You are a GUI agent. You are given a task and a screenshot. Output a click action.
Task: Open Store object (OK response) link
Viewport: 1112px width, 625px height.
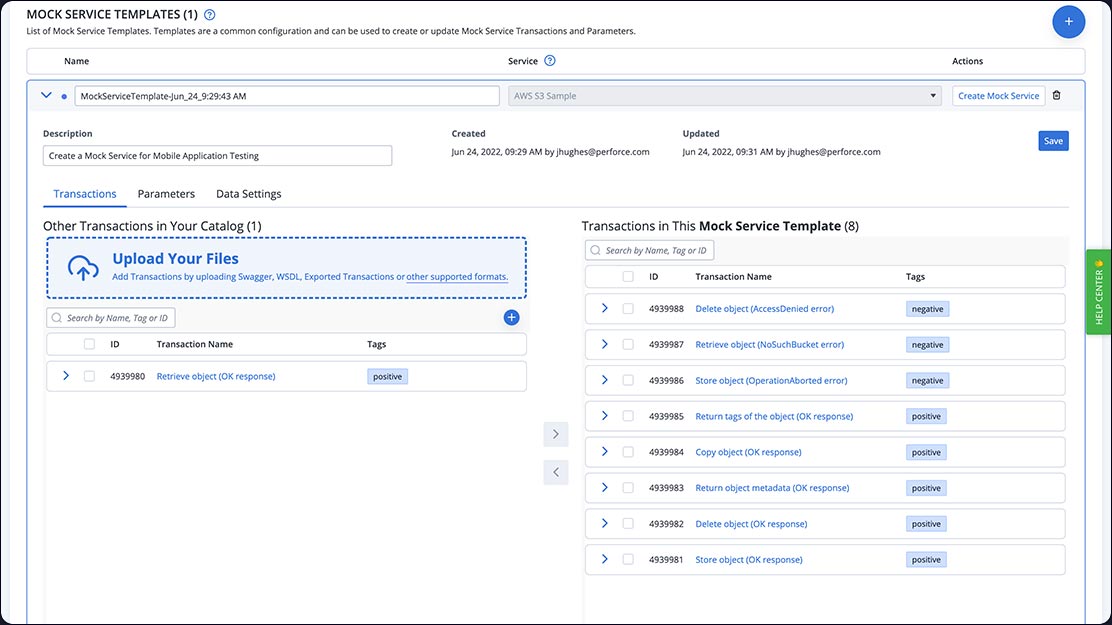point(749,559)
